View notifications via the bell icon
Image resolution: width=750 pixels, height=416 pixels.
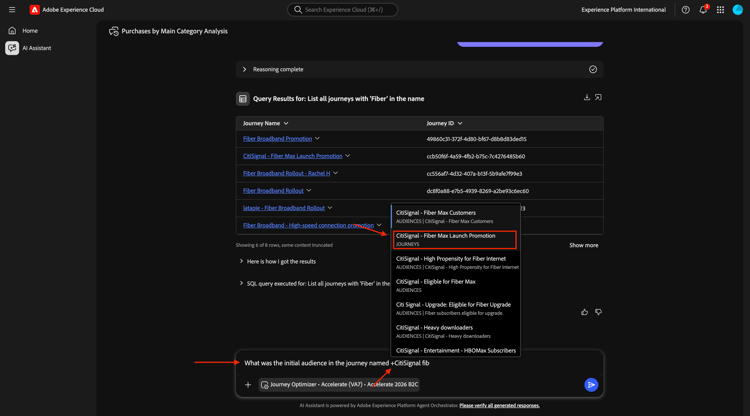pyautogui.click(x=703, y=10)
